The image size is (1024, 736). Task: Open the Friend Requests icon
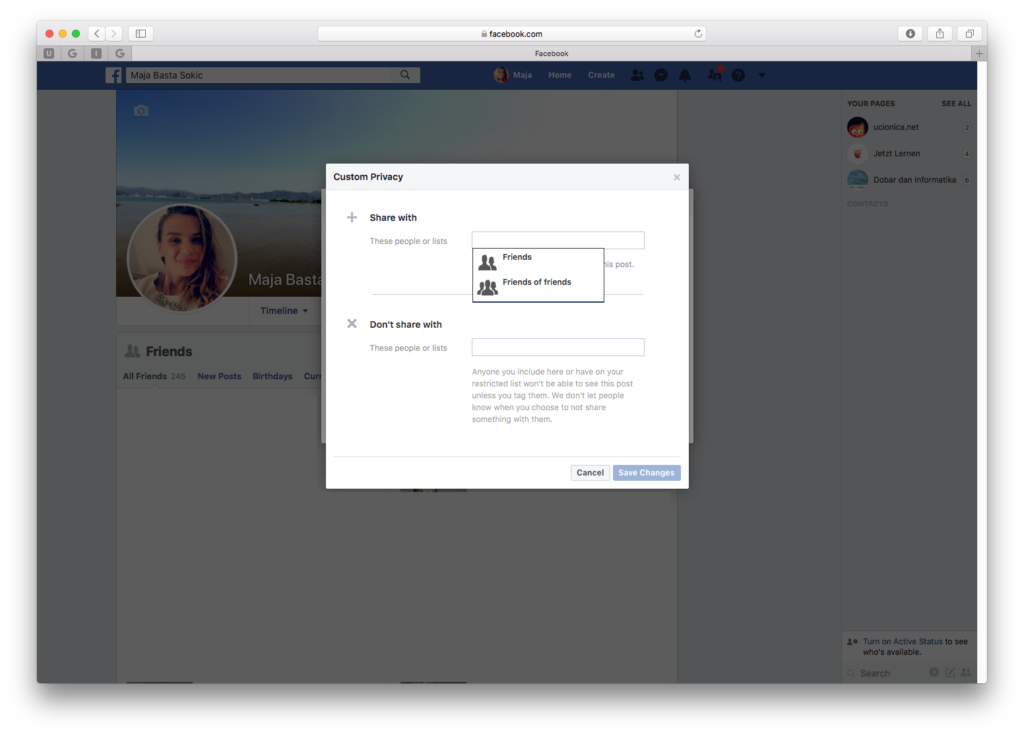pos(637,75)
